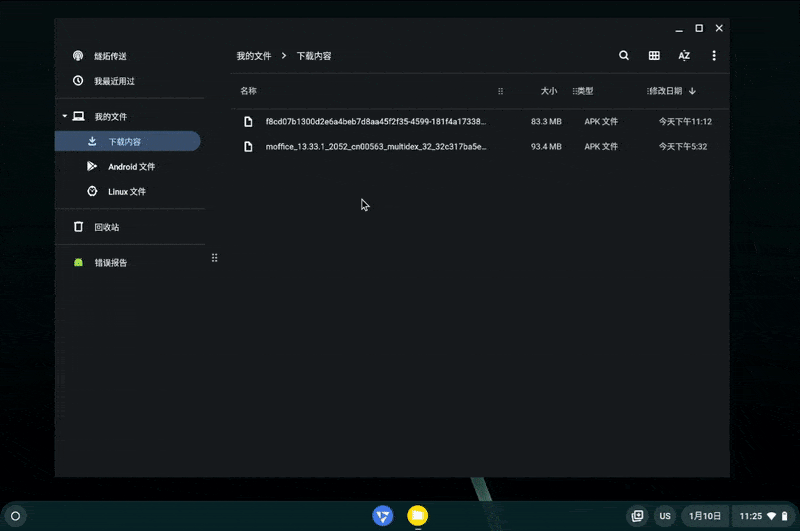Minimize the Files window
This screenshot has height=531, width=800.
pos(679,29)
